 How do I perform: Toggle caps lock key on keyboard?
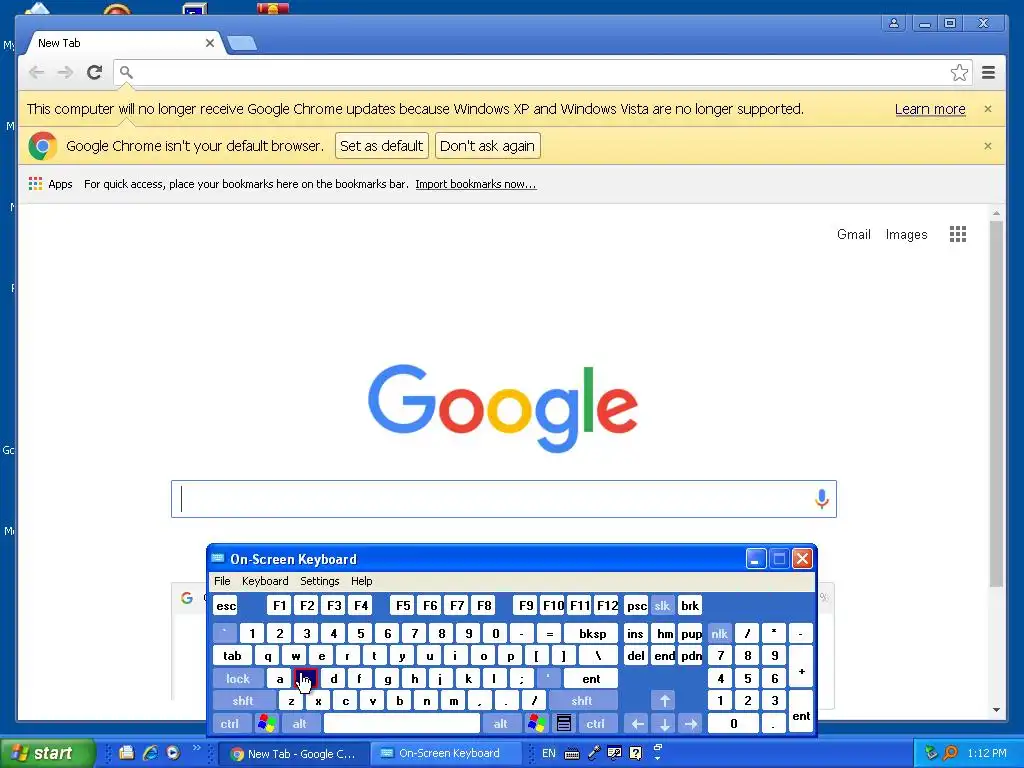[x=238, y=679]
